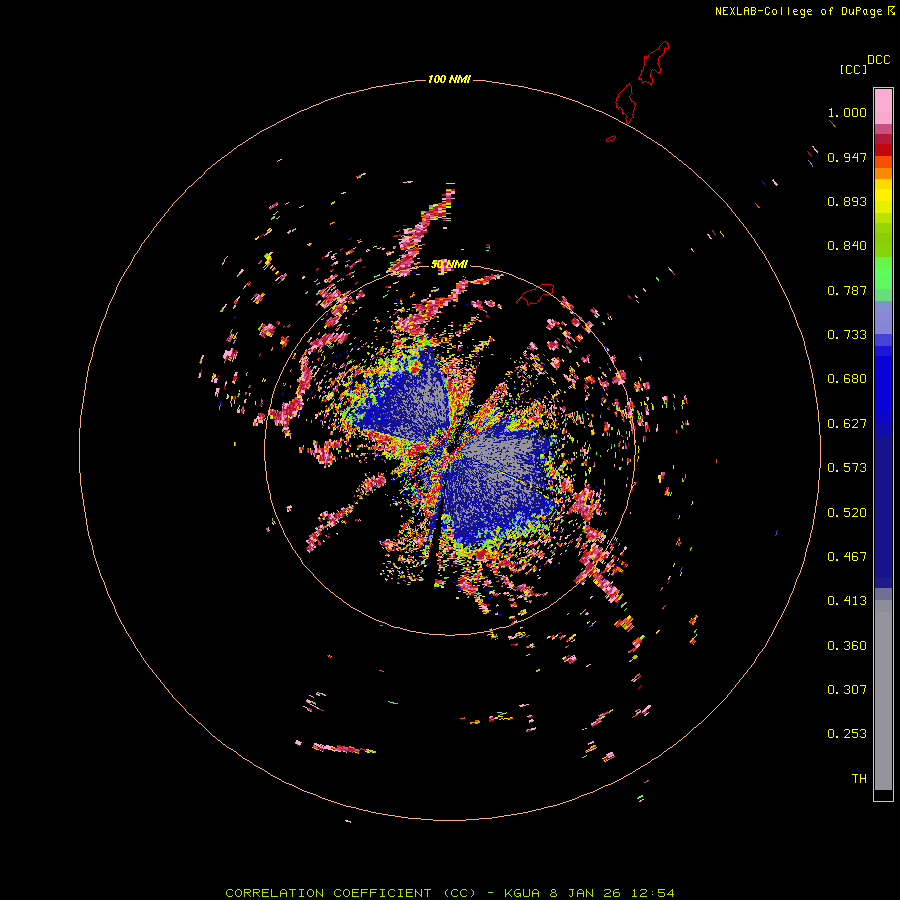Click the 50 NMI range ring label
This screenshot has height=900, width=900.
pos(449,265)
